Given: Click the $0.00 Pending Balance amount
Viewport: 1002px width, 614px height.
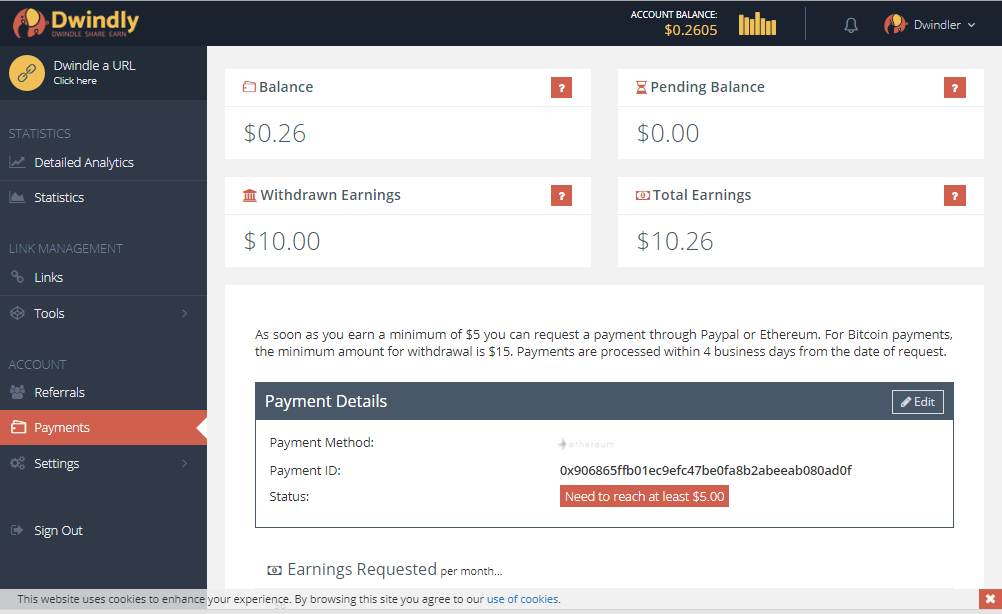Looking at the screenshot, I should (x=668, y=134).
